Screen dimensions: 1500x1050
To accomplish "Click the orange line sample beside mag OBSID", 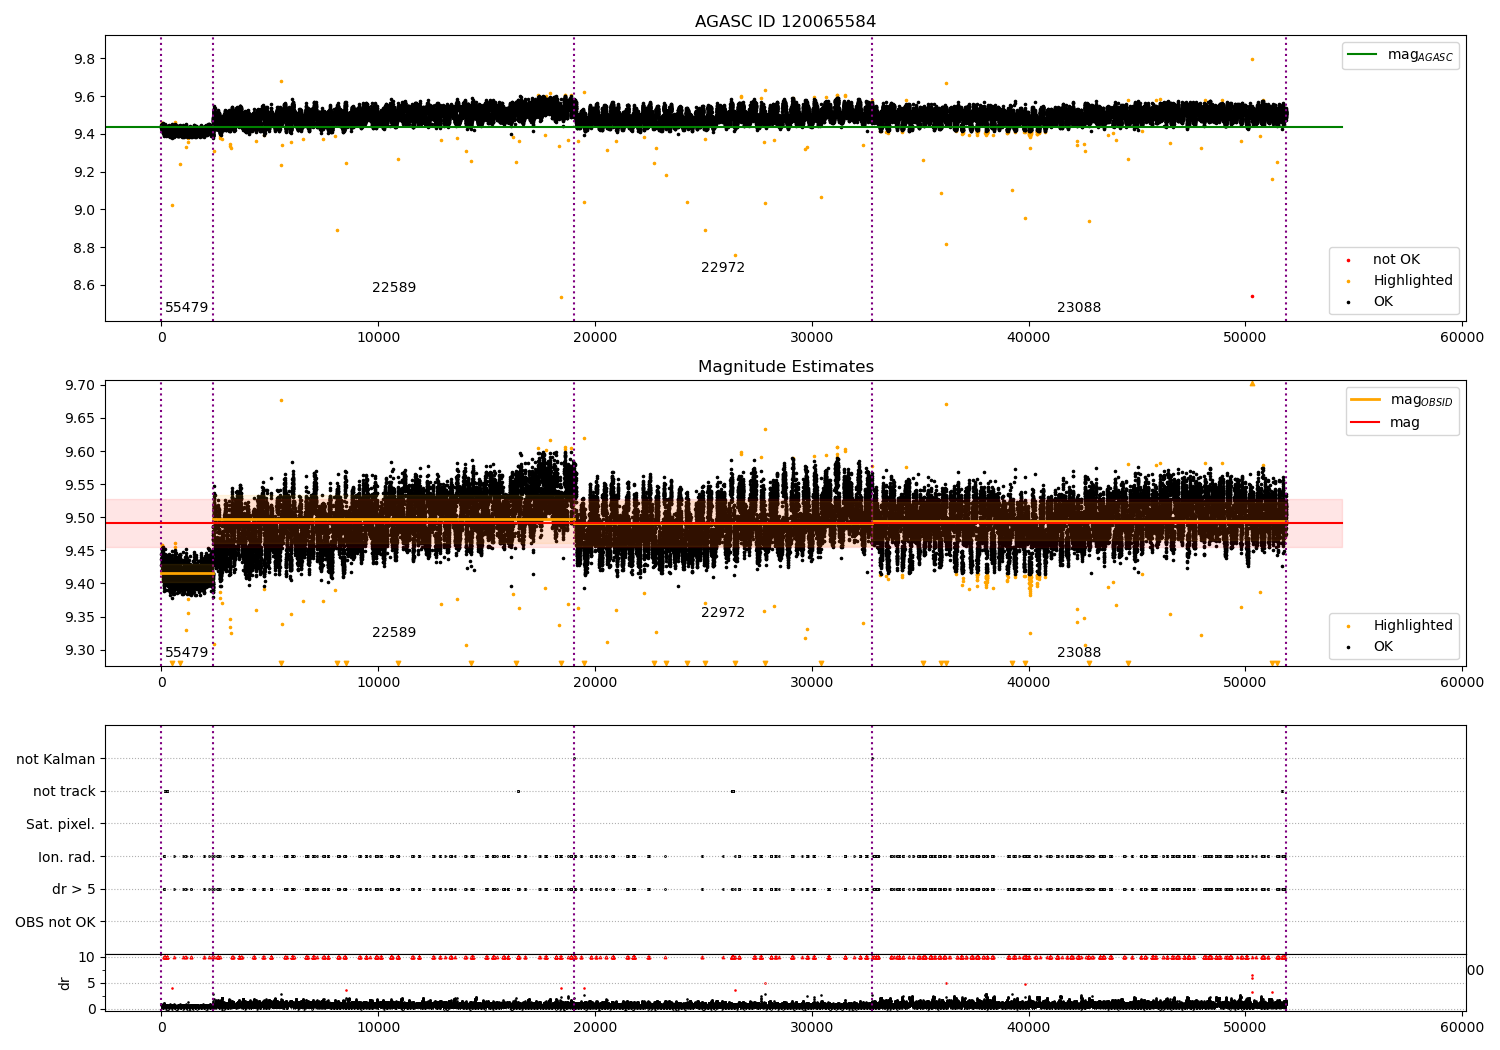I will [1365, 400].
